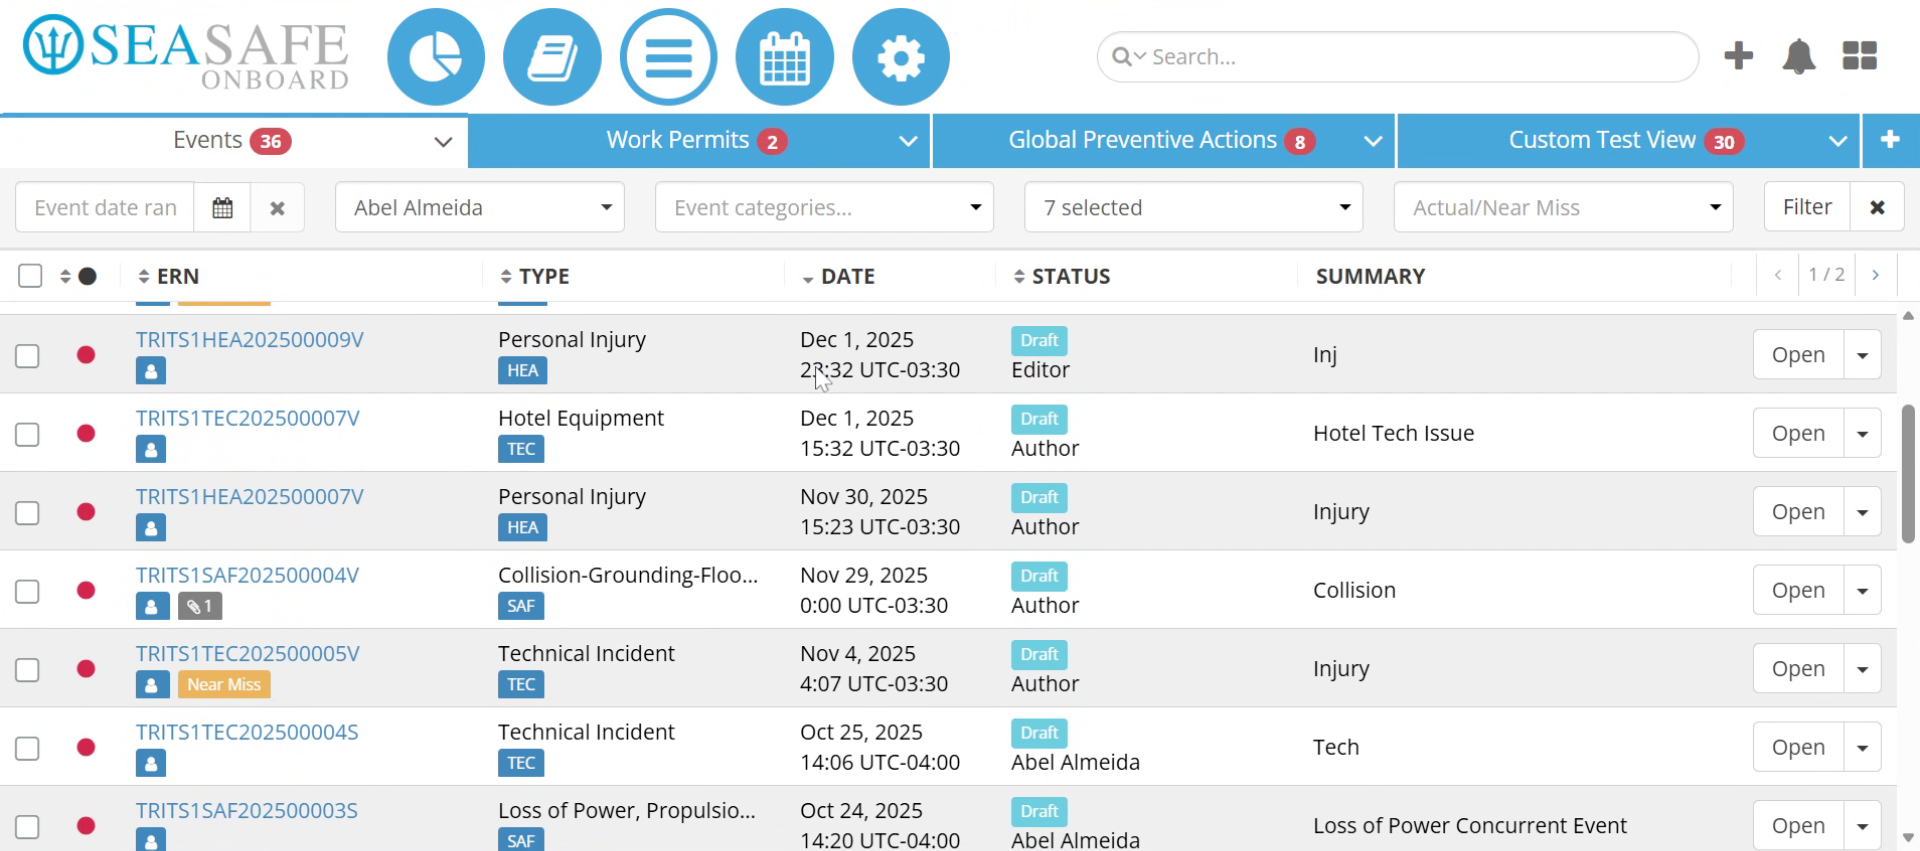This screenshot has width=1920, height=851.
Task: Click the plus icon beside search bar
Action: point(1738,55)
